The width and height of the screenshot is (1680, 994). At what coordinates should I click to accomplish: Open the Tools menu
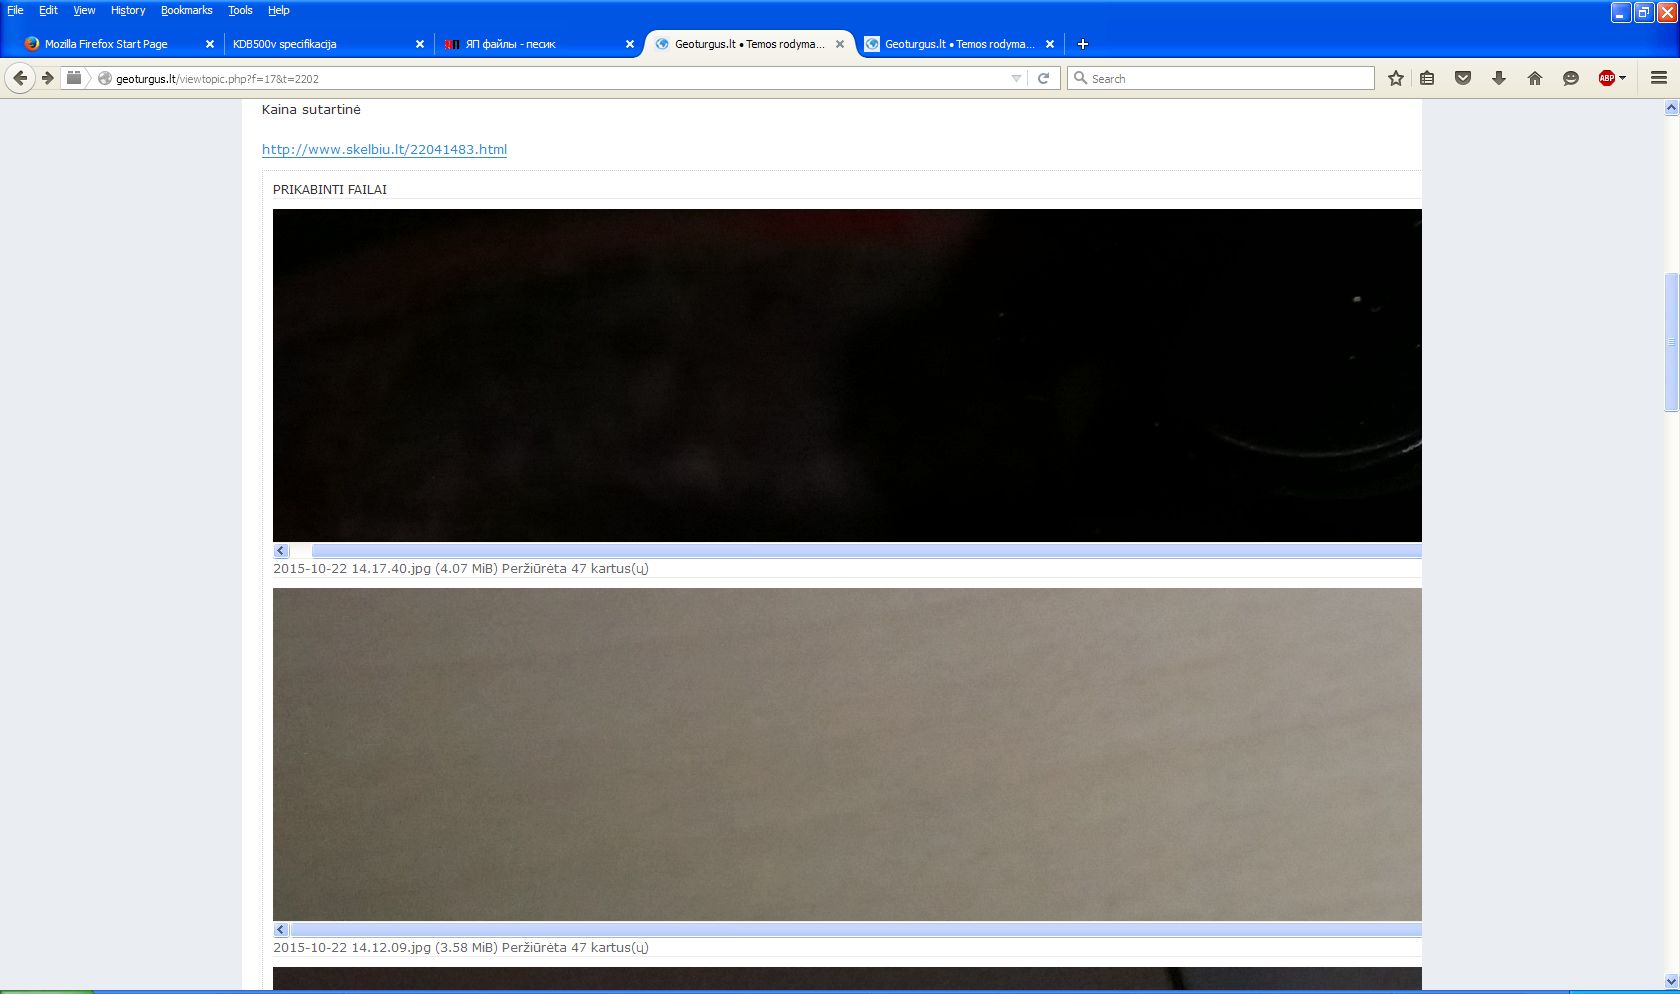click(x=240, y=10)
